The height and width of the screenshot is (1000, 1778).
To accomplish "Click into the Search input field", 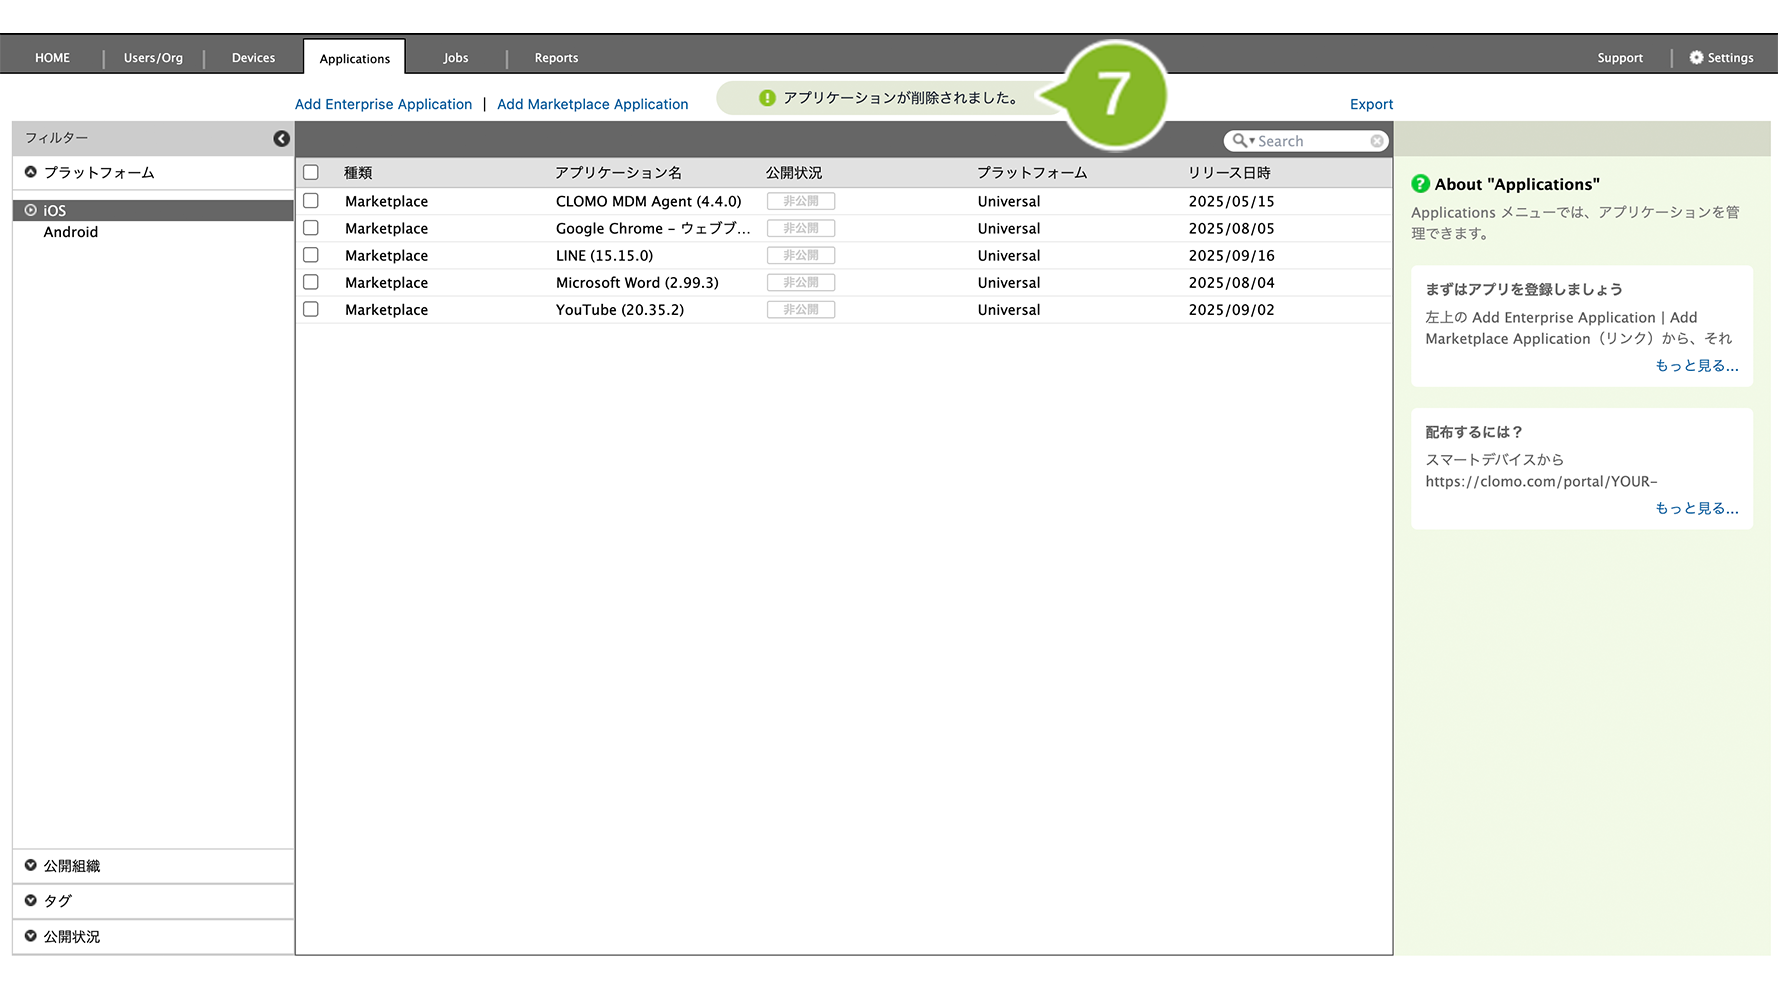I will click(x=1310, y=141).
